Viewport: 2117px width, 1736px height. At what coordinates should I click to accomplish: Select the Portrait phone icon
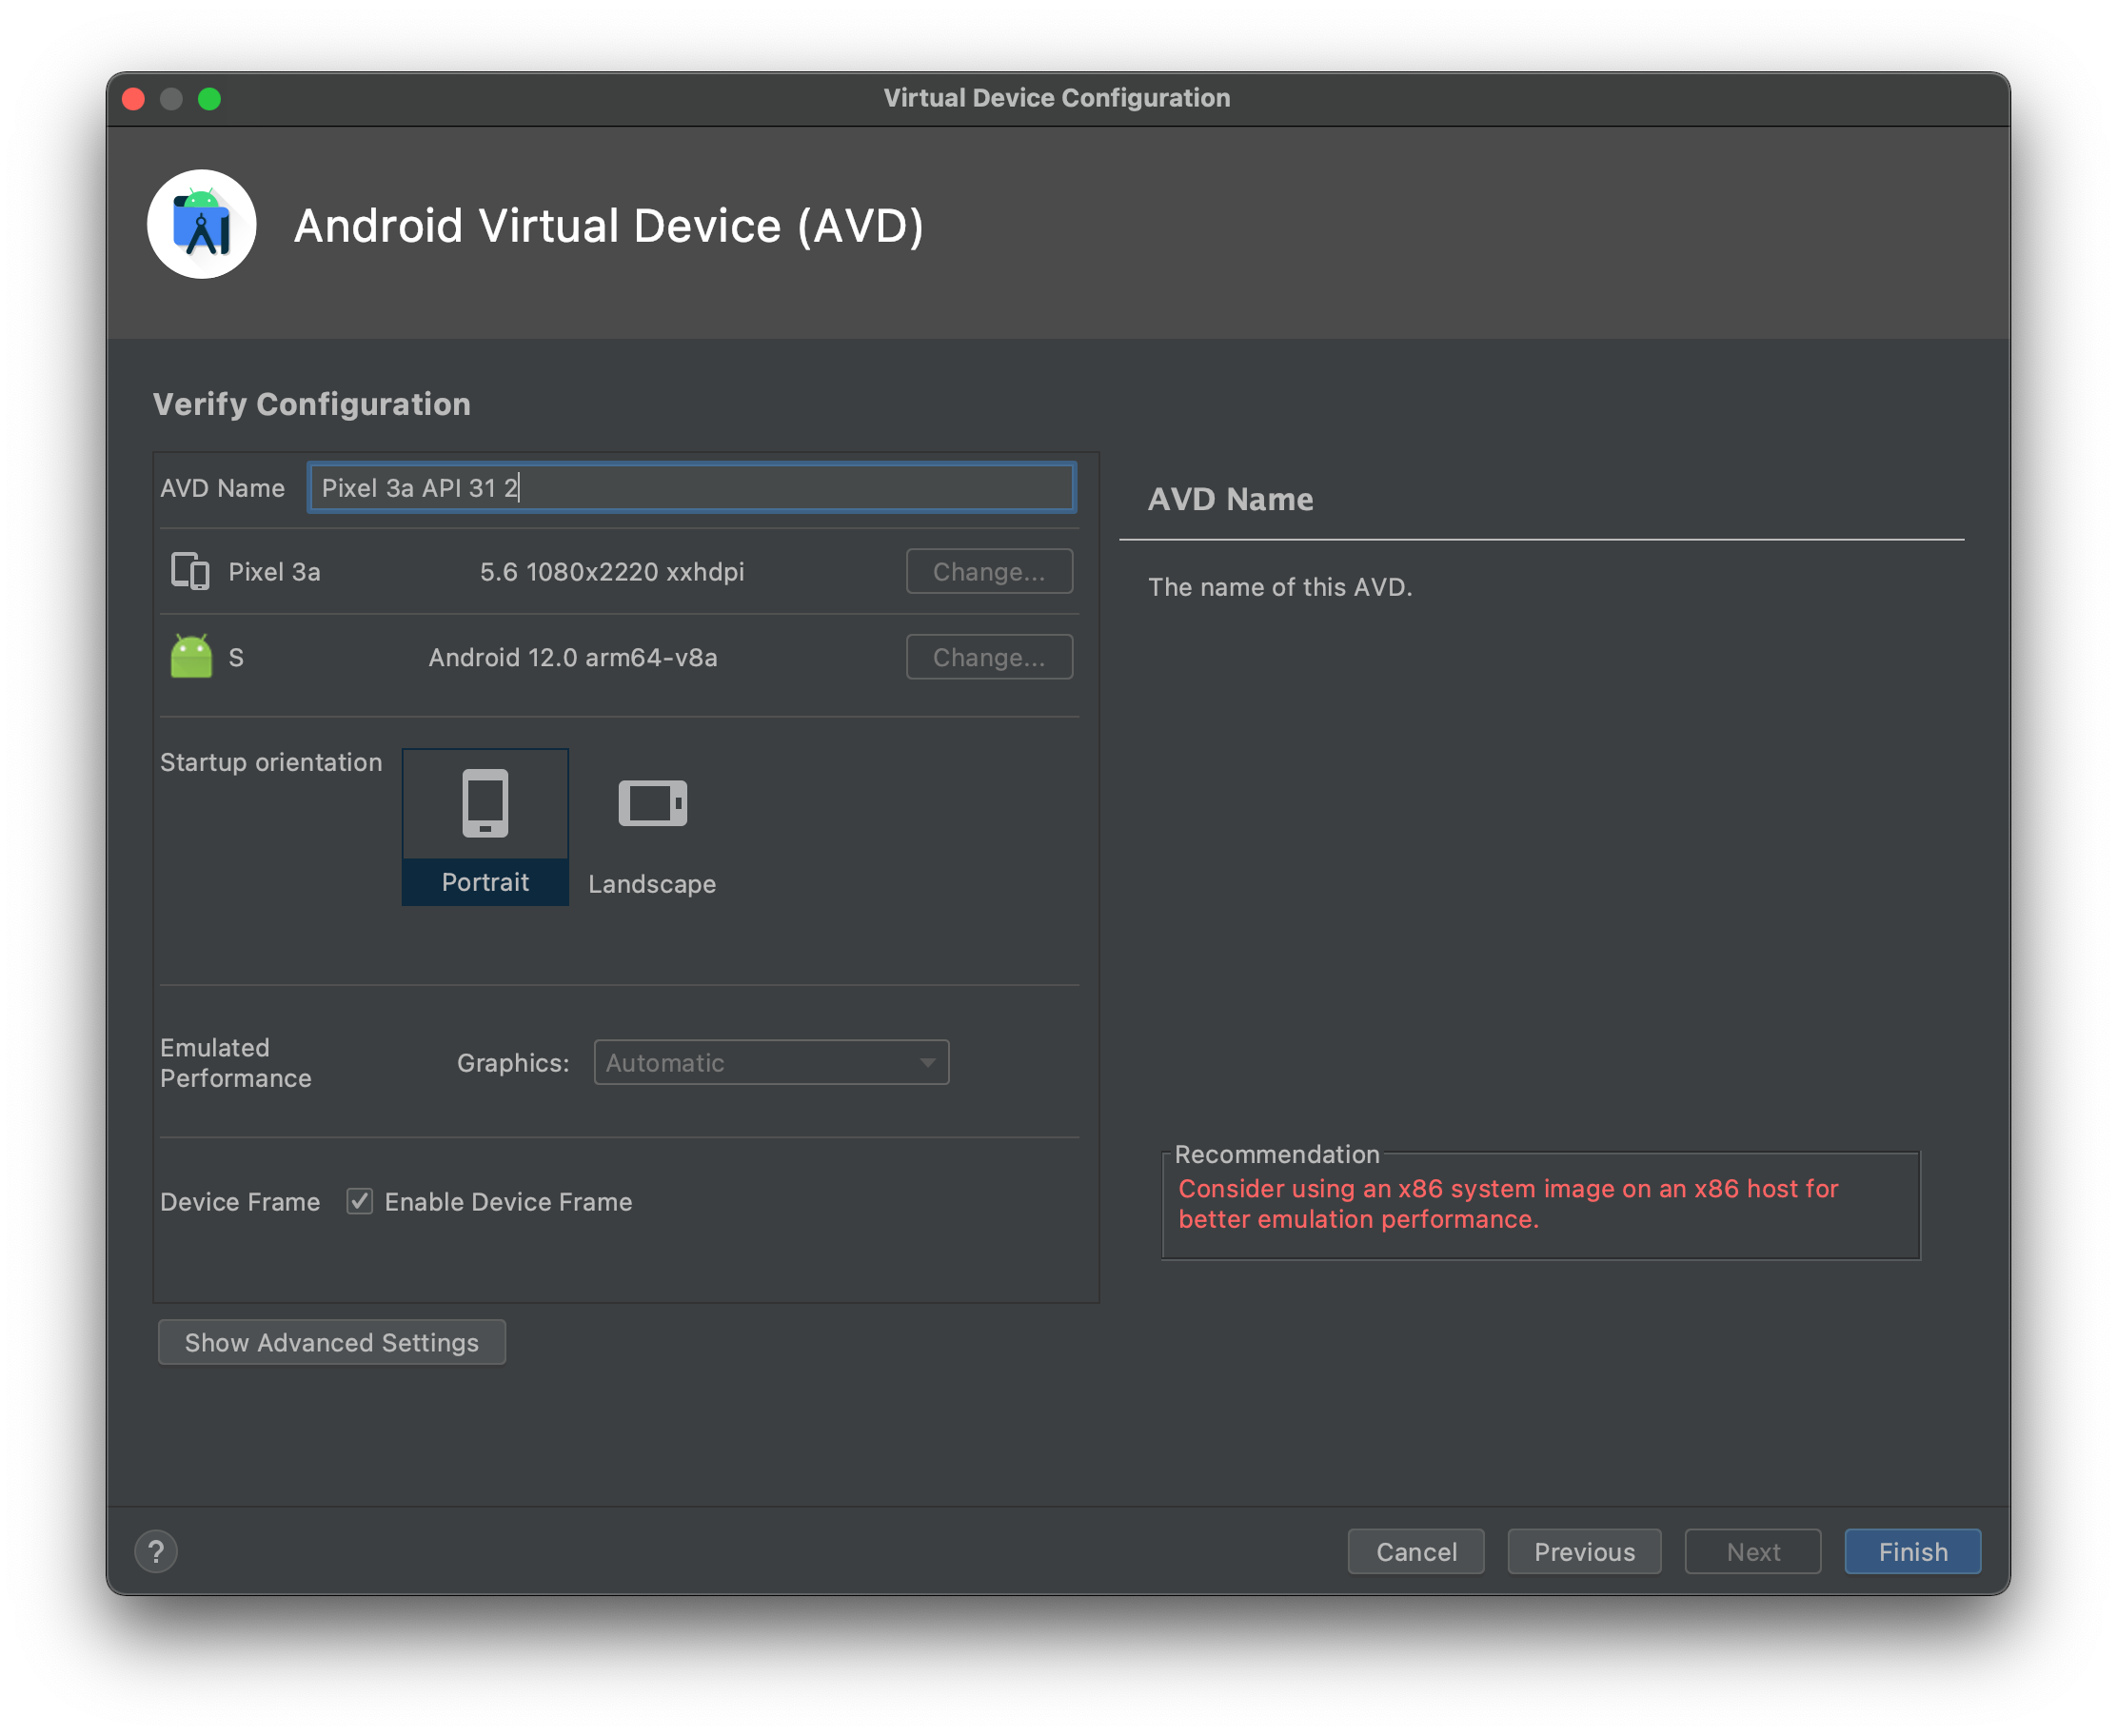tap(485, 802)
